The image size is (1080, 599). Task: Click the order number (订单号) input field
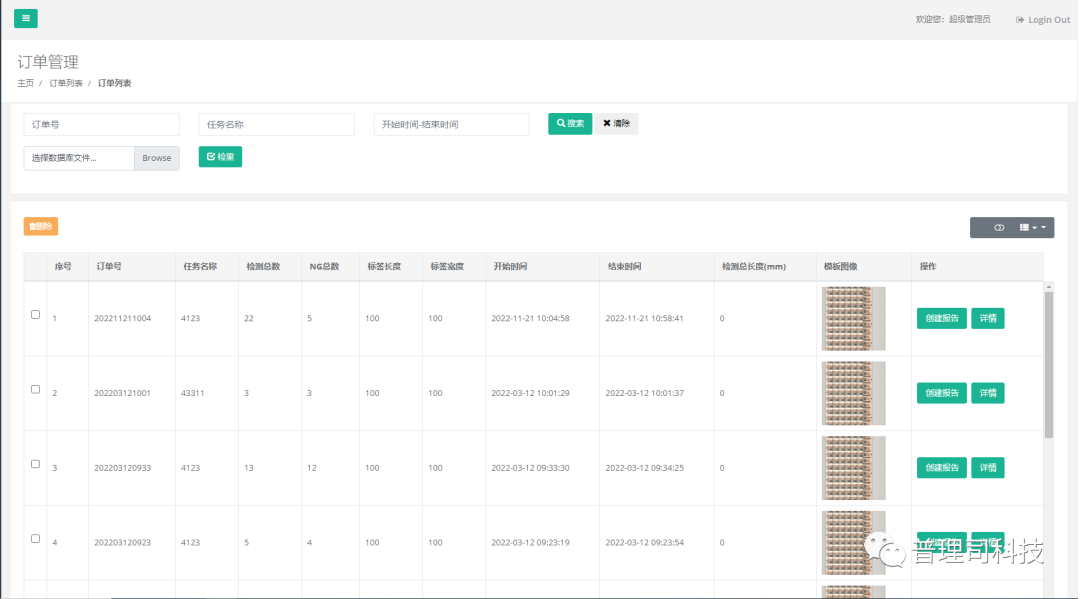point(101,125)
